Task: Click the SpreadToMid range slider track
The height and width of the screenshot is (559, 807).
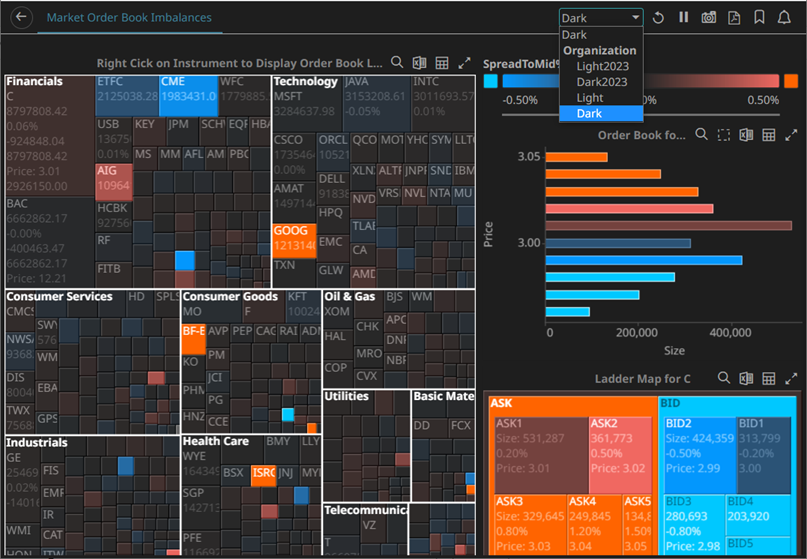Action: coord(641,114)
